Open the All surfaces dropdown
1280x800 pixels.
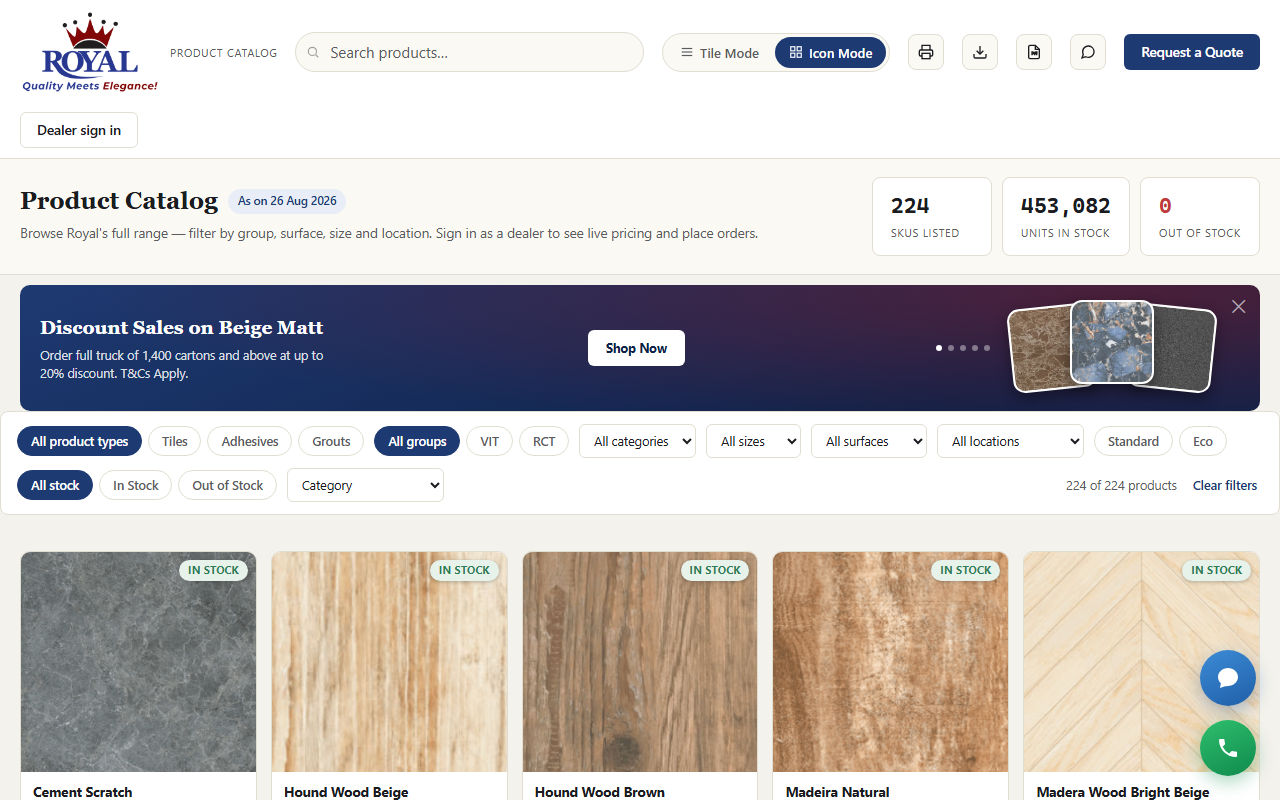click(869, 441)
